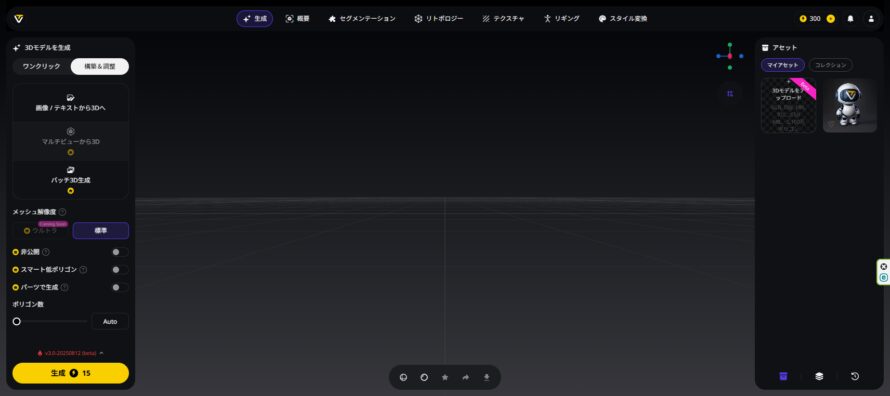Screen dimensions: 890x396
Task: Click the history clock icon in assets panel
Action: [855, 376]
